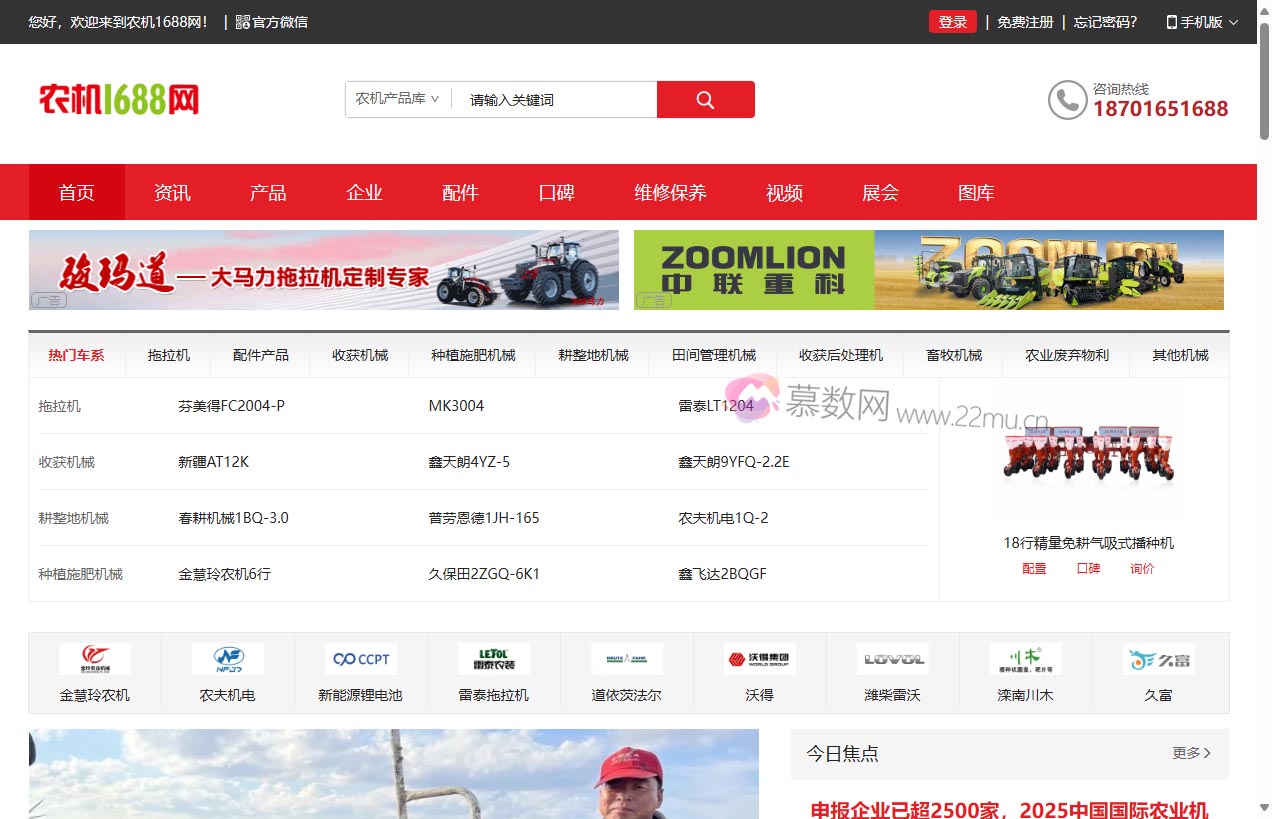Click the 农夫机电 NFJD logo
This screenshot has width=1272, height=819.
click(x=229, y=658)
